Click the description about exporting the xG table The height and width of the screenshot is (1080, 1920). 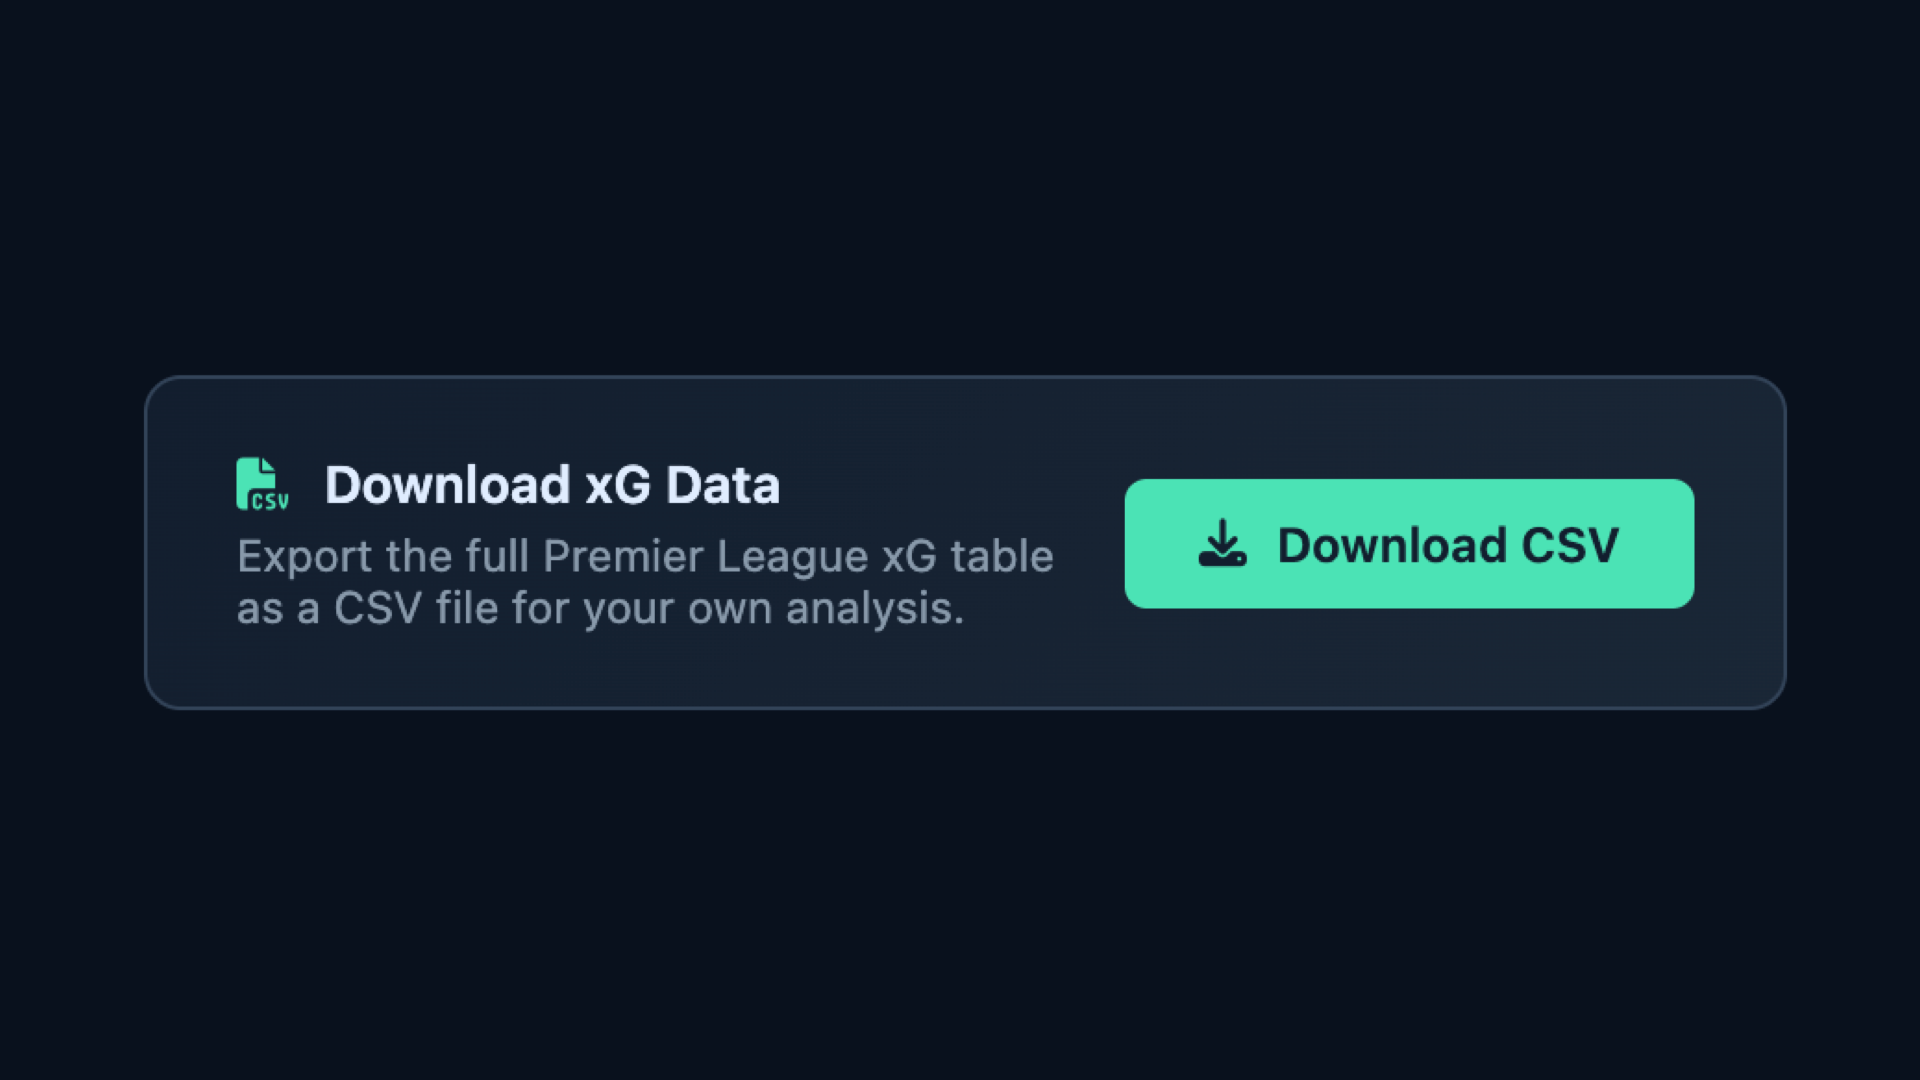pos(645,580)
